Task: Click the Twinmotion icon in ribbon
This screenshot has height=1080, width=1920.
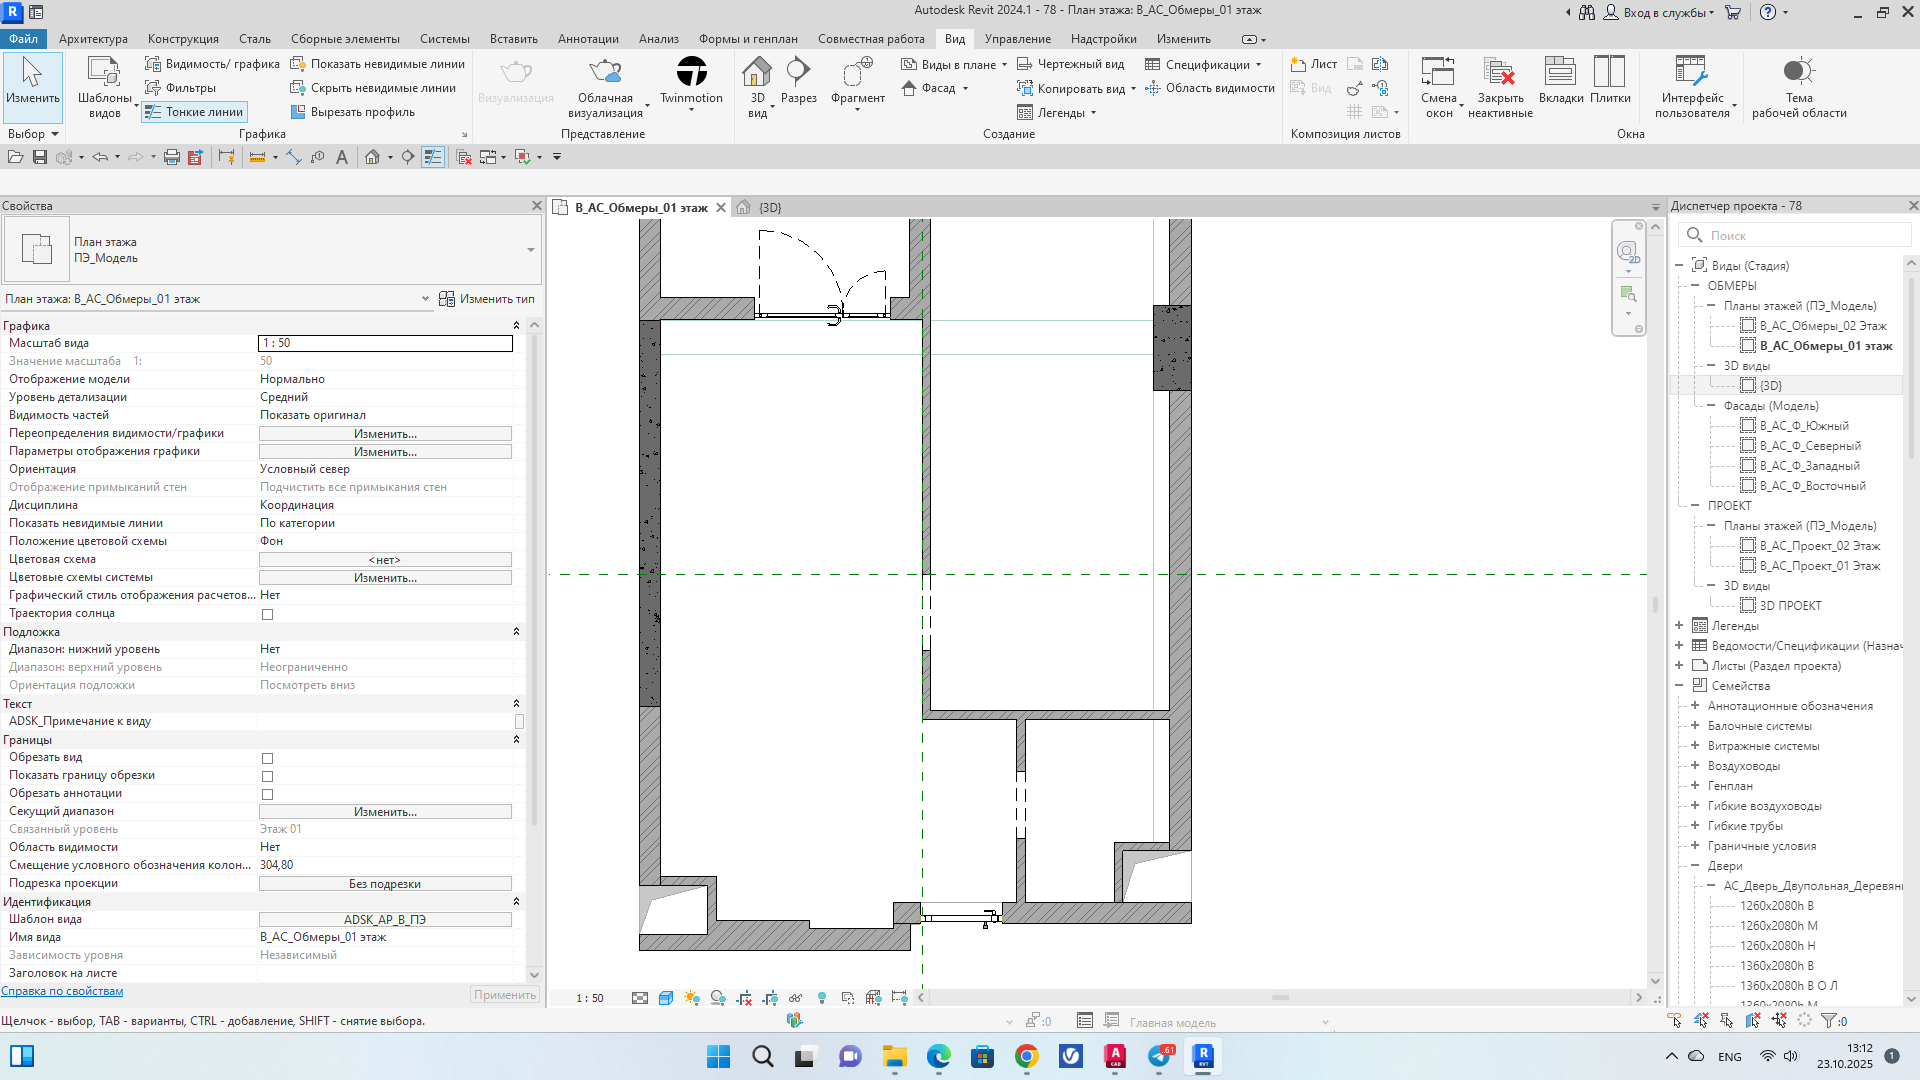Action: [691, 72]
